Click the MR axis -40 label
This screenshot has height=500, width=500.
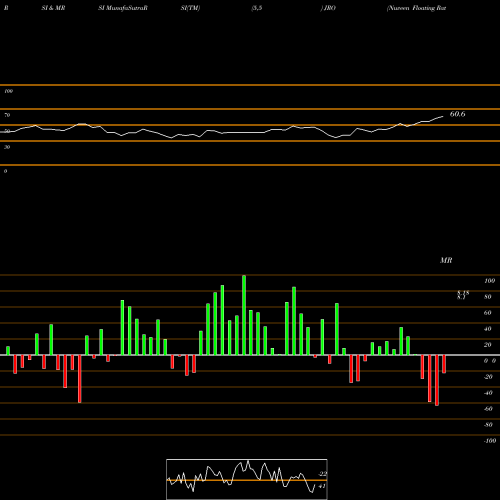(x=488, y=393)
